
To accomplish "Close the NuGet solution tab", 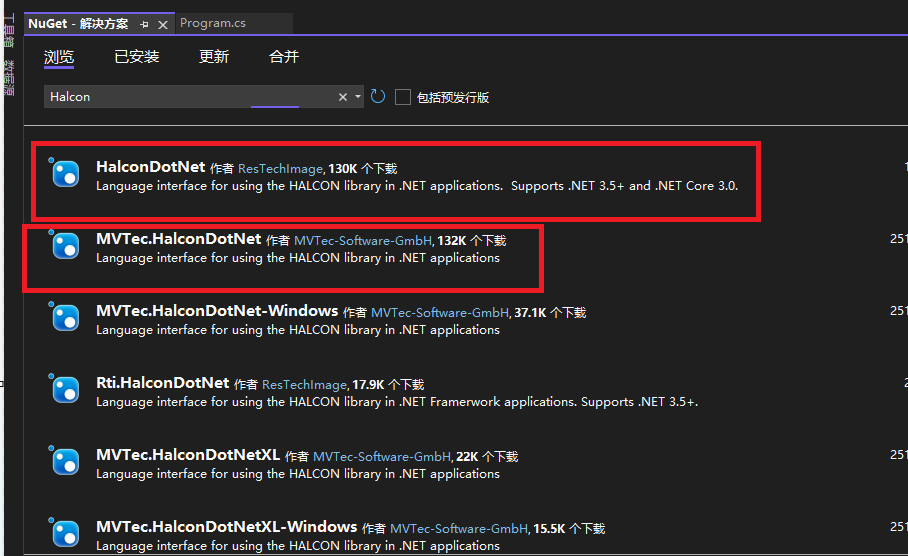I will point(163,24).
